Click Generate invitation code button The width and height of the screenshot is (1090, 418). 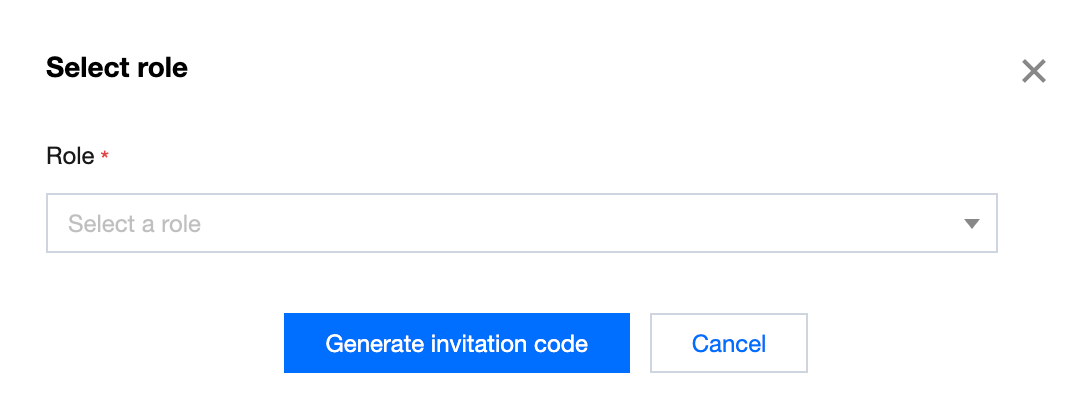pyautogui.click(x=456, y=343)
